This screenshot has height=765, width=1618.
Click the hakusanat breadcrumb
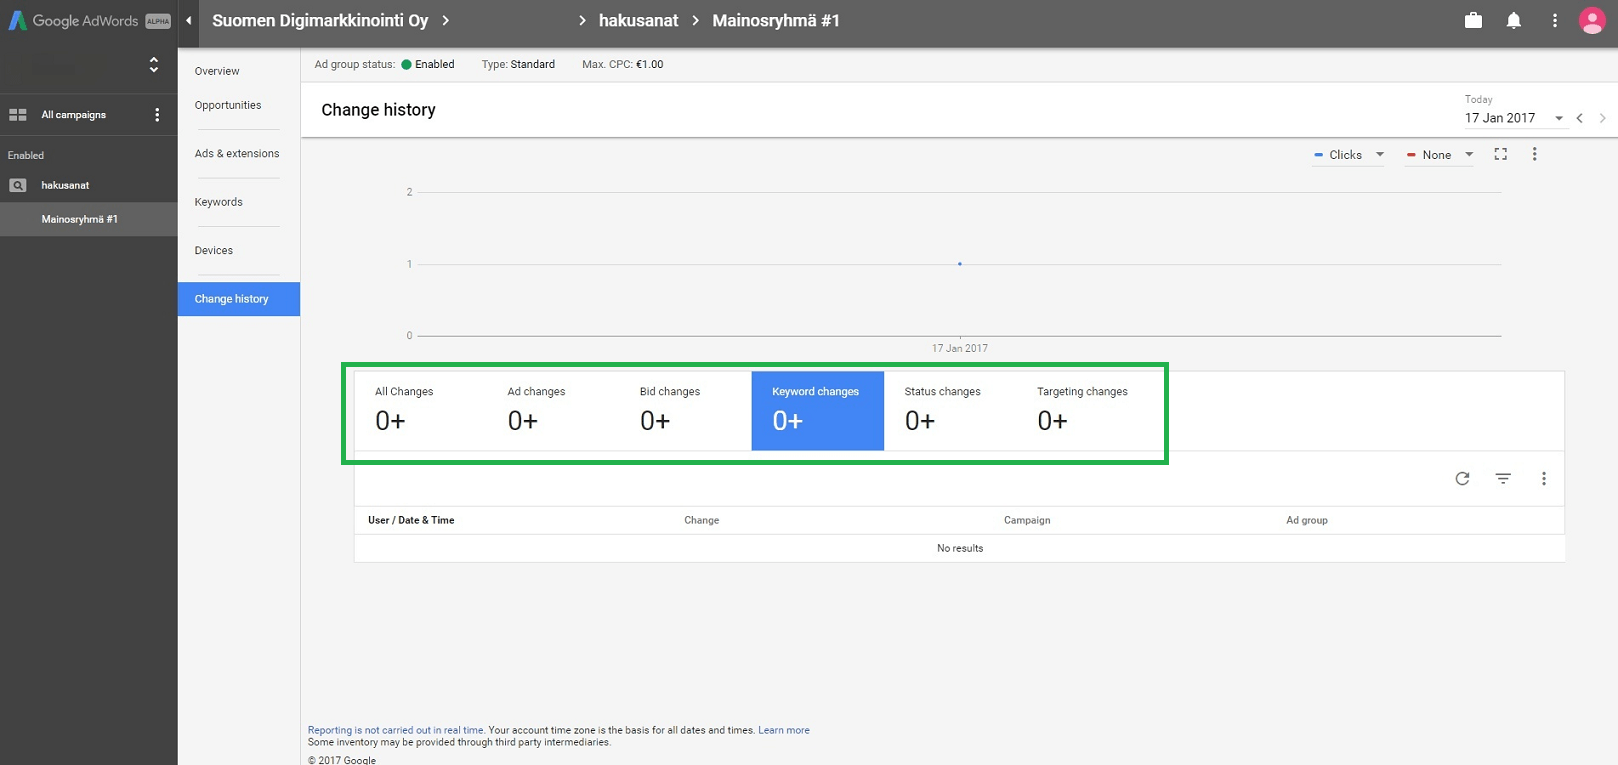[x=638, y=21]
